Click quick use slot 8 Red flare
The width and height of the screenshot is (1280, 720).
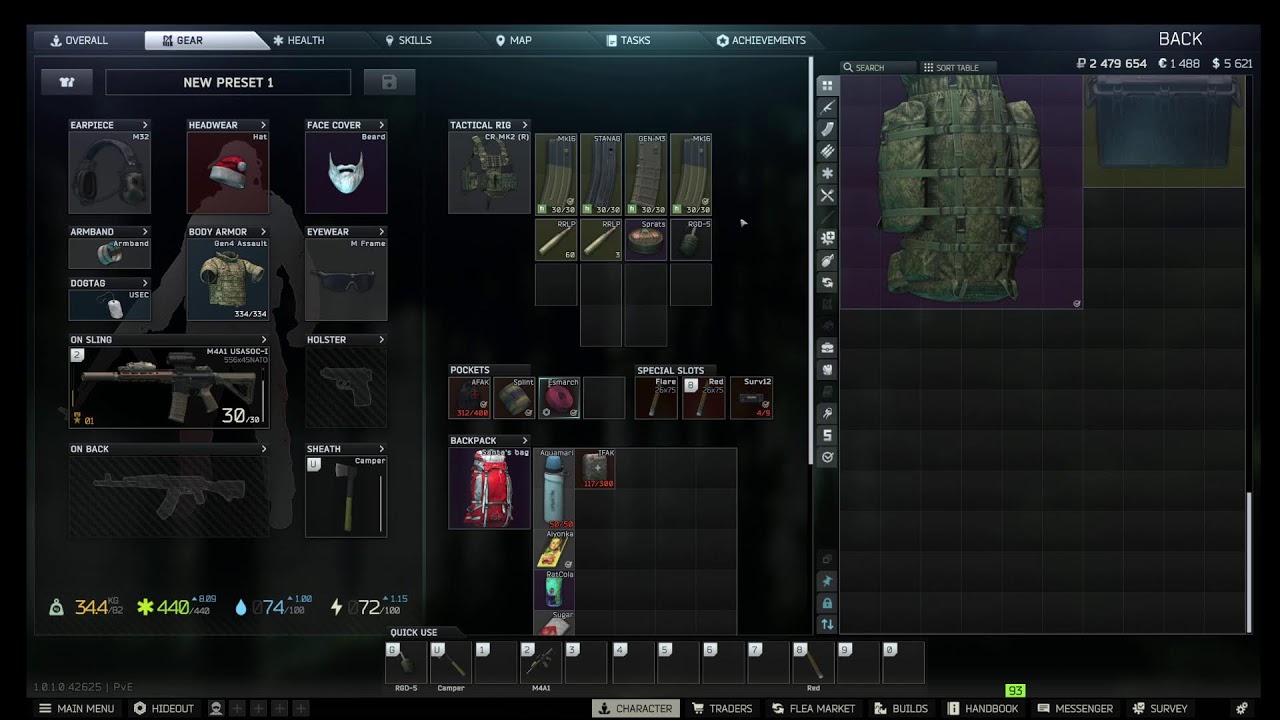pyautogui.click(x=815, y=662)
